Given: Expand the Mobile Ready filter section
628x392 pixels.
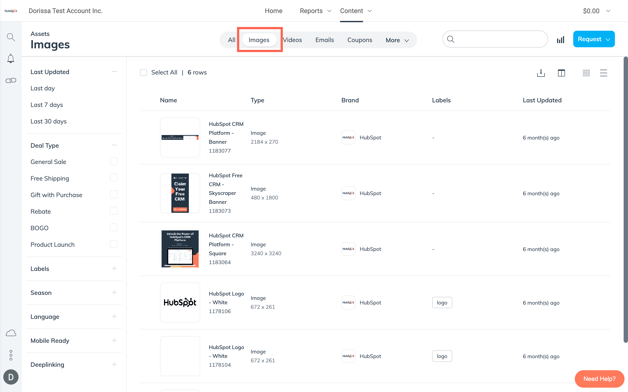Looking at the screenshot, I should tap(114, 341).
